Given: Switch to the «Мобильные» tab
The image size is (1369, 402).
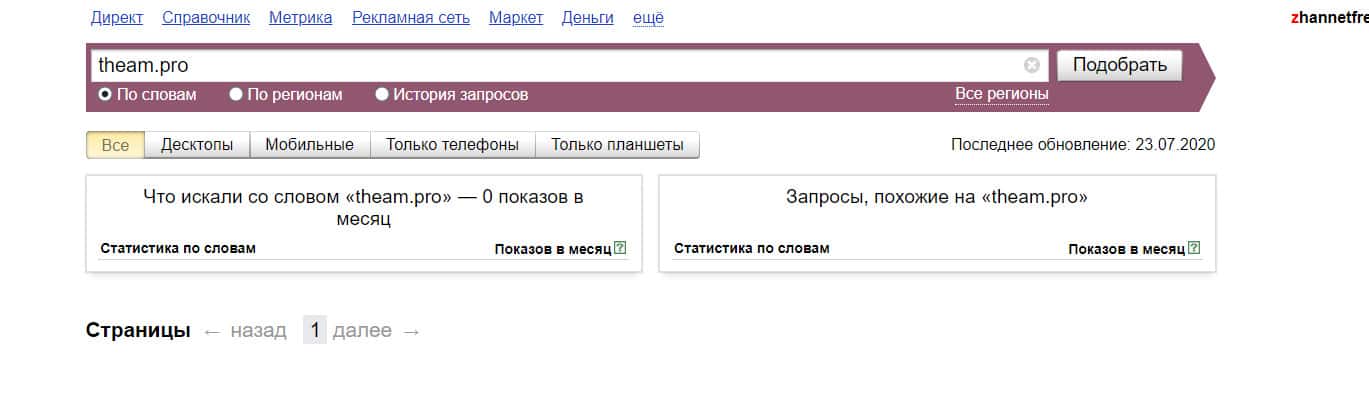Looking at the screenshot, I should (309, 145).
